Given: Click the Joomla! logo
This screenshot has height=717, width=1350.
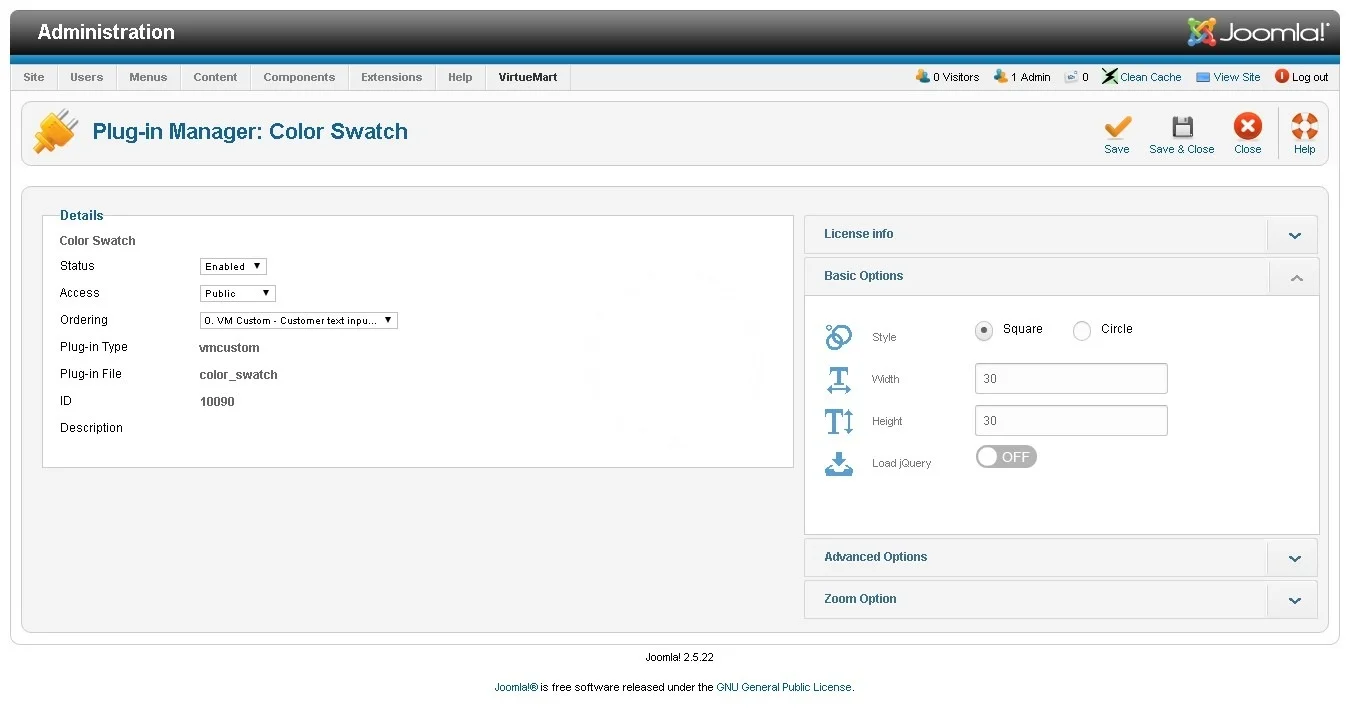Looking at the screenshot, I should click(x=1258, y=32).
